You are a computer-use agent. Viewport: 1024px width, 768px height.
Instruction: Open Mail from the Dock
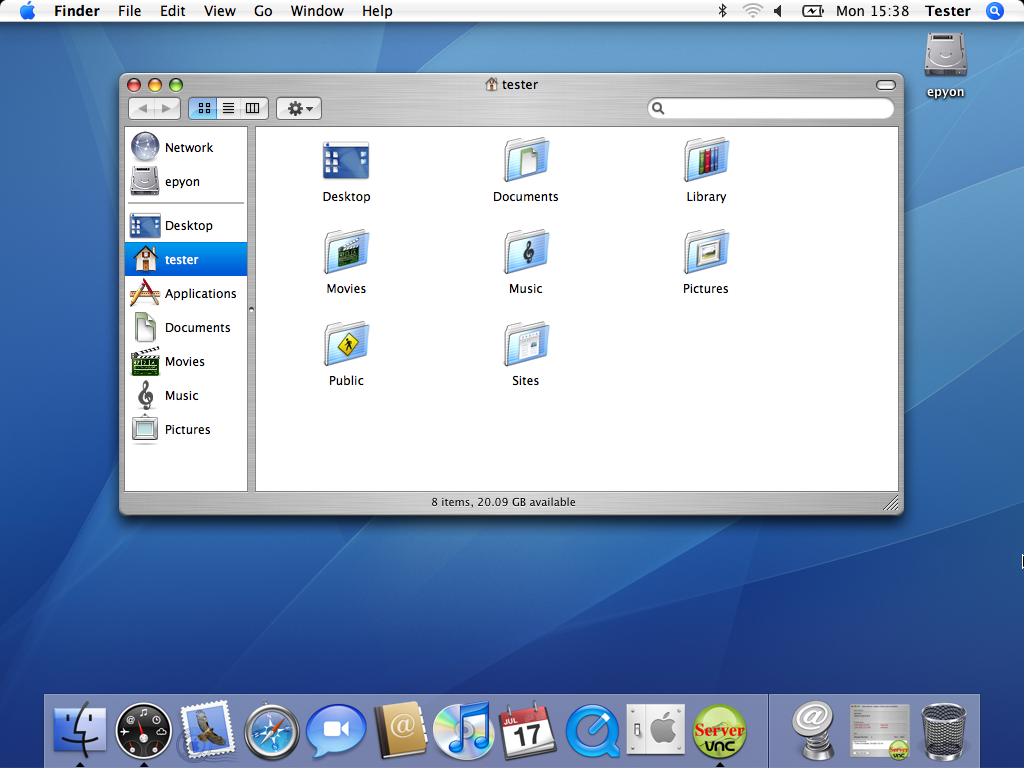207,731
